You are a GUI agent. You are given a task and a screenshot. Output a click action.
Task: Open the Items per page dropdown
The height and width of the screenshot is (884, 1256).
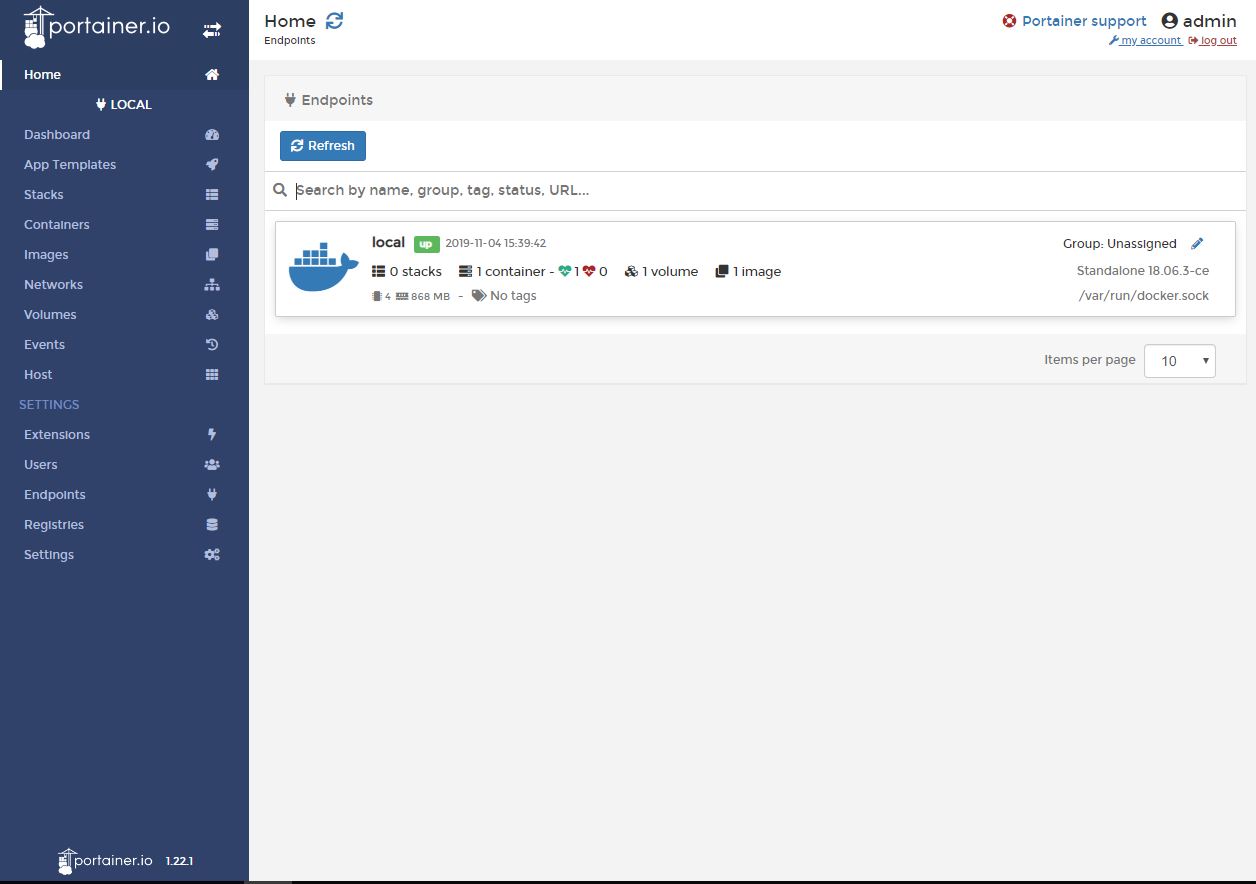(x=1179, y=361)
